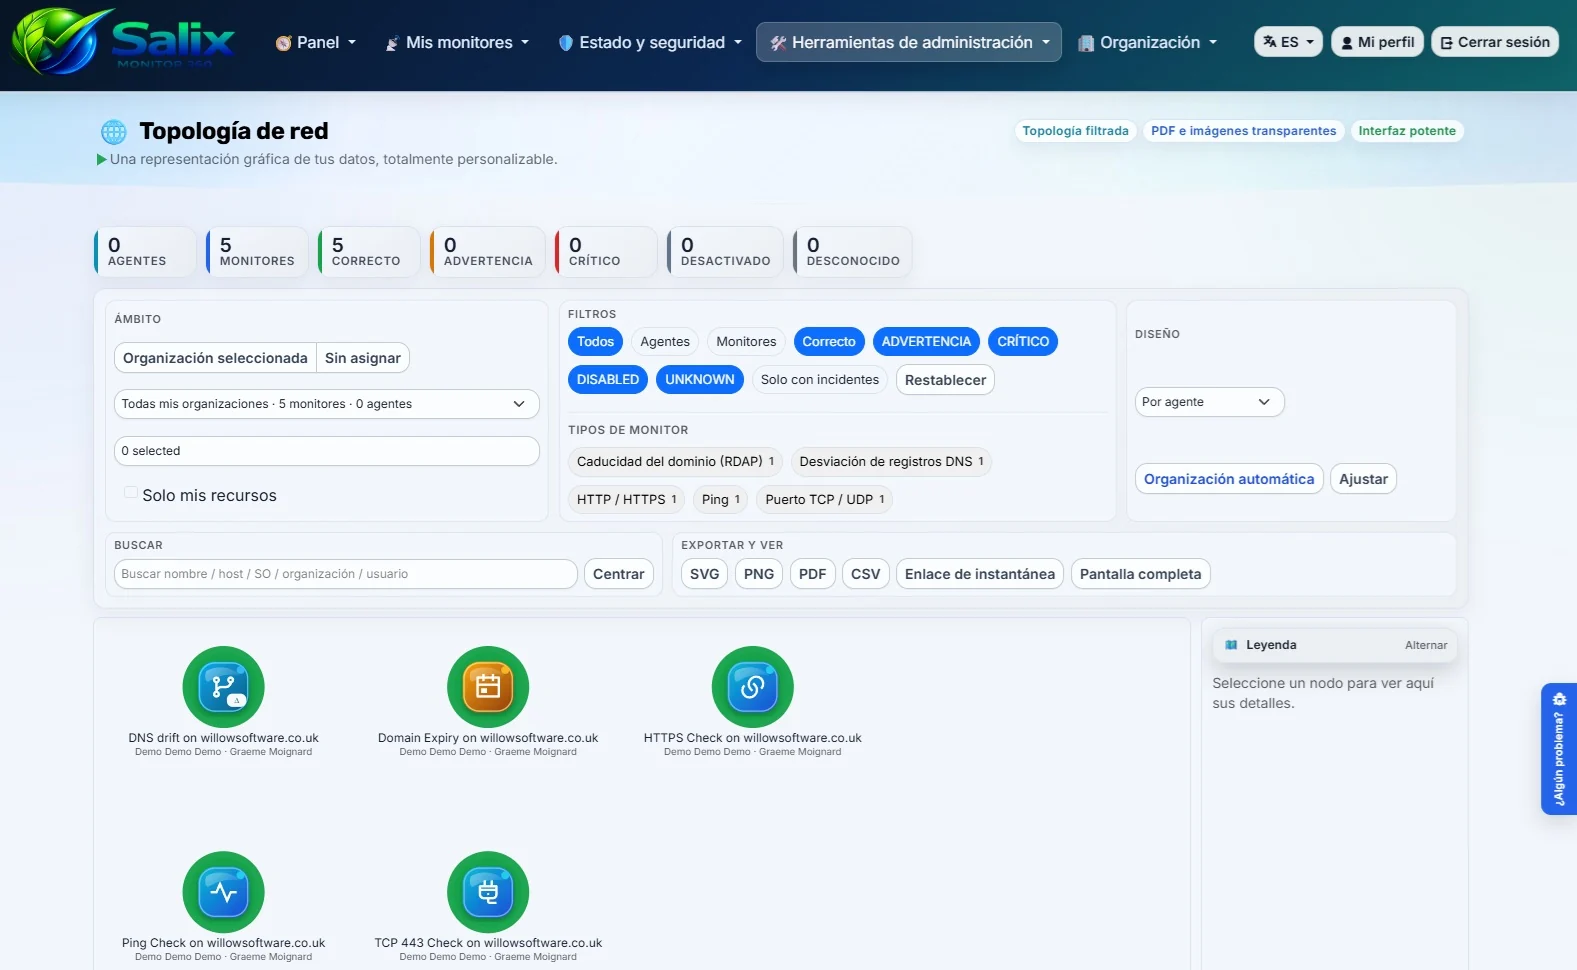This screenshot has height=970, width=1577.
Task: Enable the Solo con incidentes filter
Action: (x=820, y=380)
